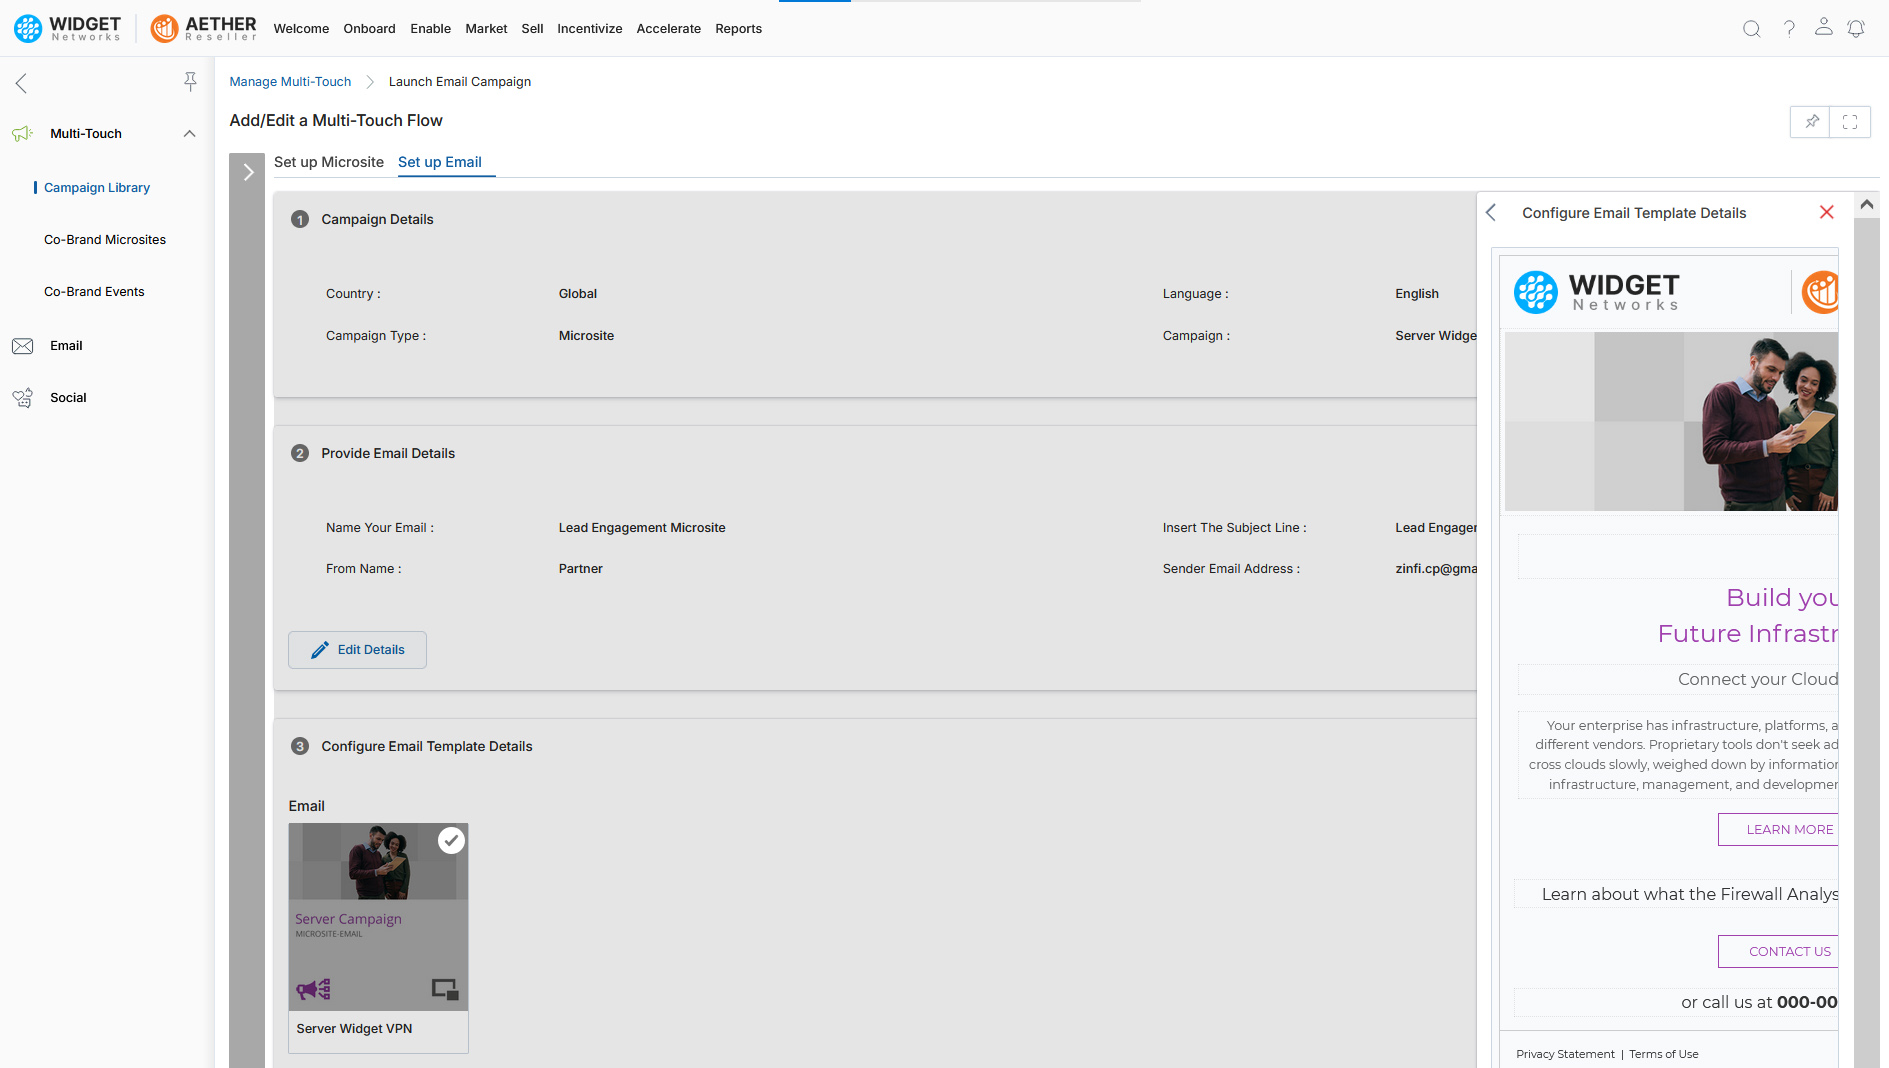Open the Incentivize menu

pyautogui.click(x=590, y=29)
